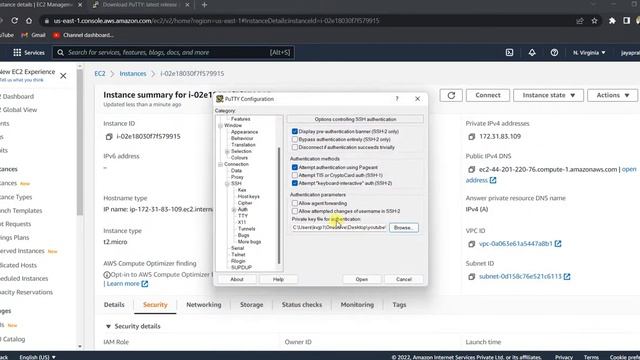Screen dimensions: 640x360
Task: Enable Disconnect if authentication succeeds trivially
Action: click(295, 147)
